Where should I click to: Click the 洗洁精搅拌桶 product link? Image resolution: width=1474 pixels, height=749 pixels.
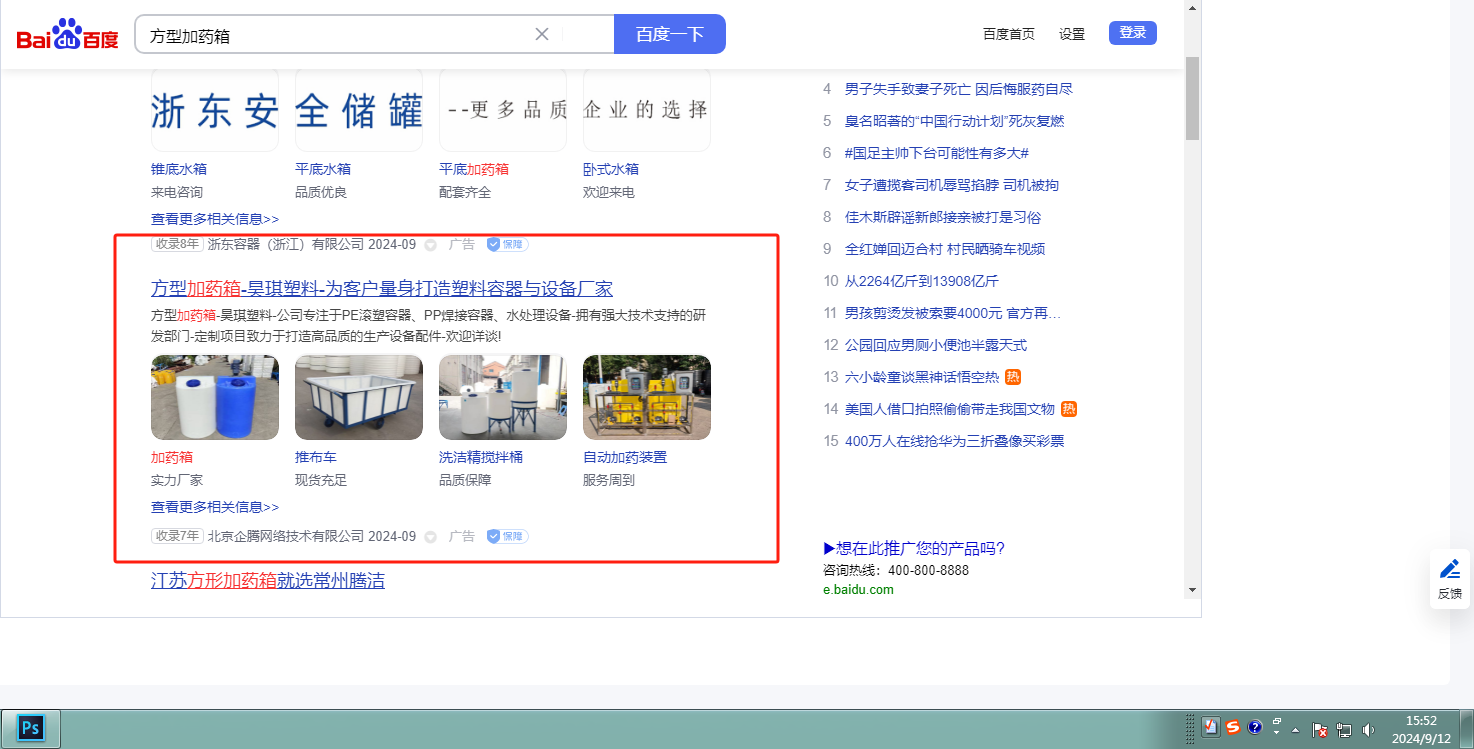(481, 457)
